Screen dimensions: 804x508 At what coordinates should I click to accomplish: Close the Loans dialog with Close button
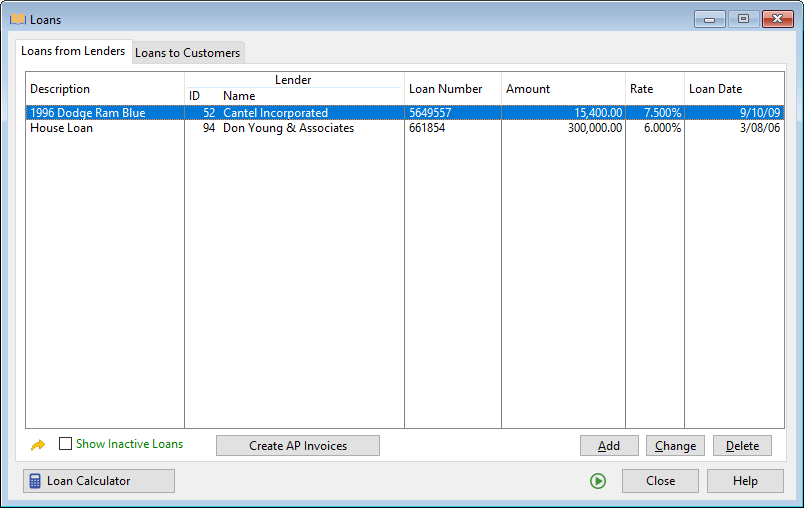click(660, 481)
